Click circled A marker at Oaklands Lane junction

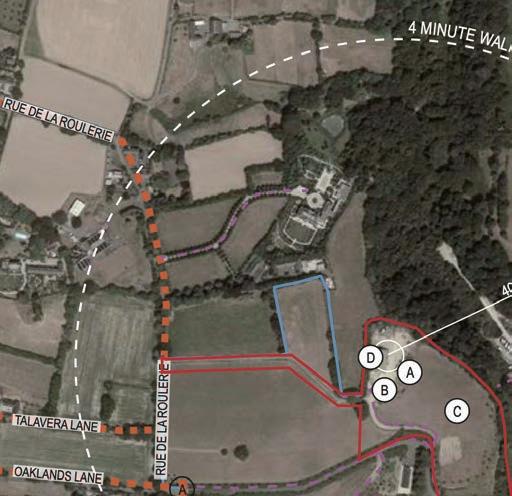[182, 488]
